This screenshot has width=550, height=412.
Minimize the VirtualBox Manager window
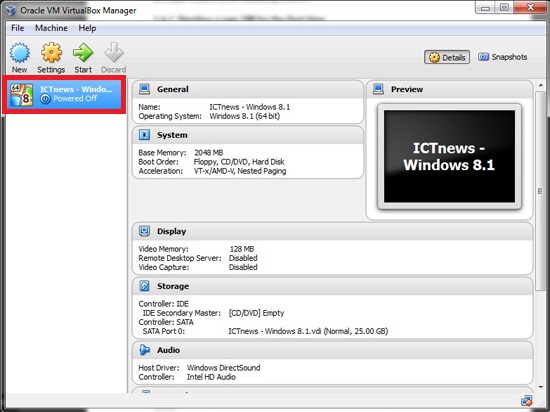(485, 8)
